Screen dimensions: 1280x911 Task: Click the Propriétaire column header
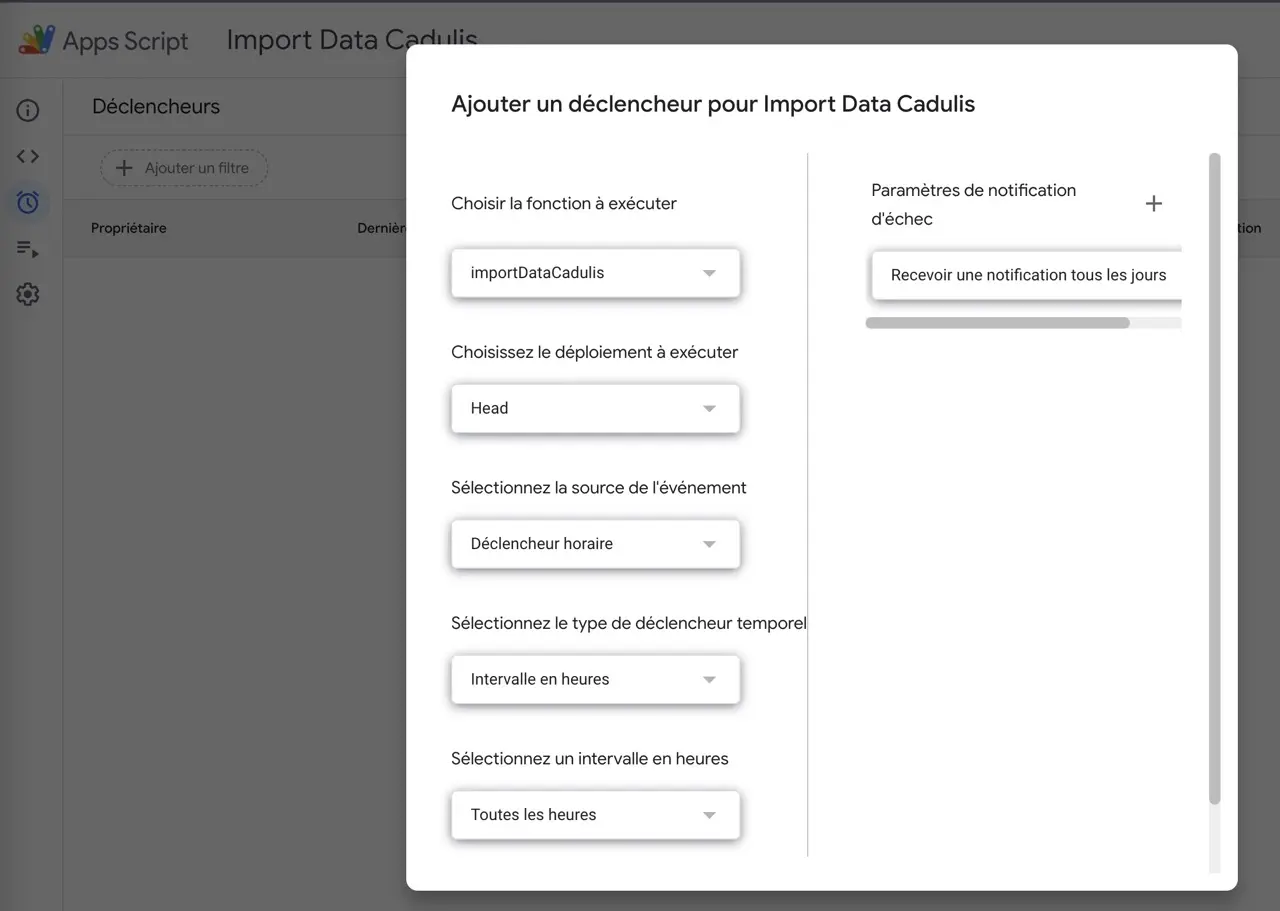(129, 228)
